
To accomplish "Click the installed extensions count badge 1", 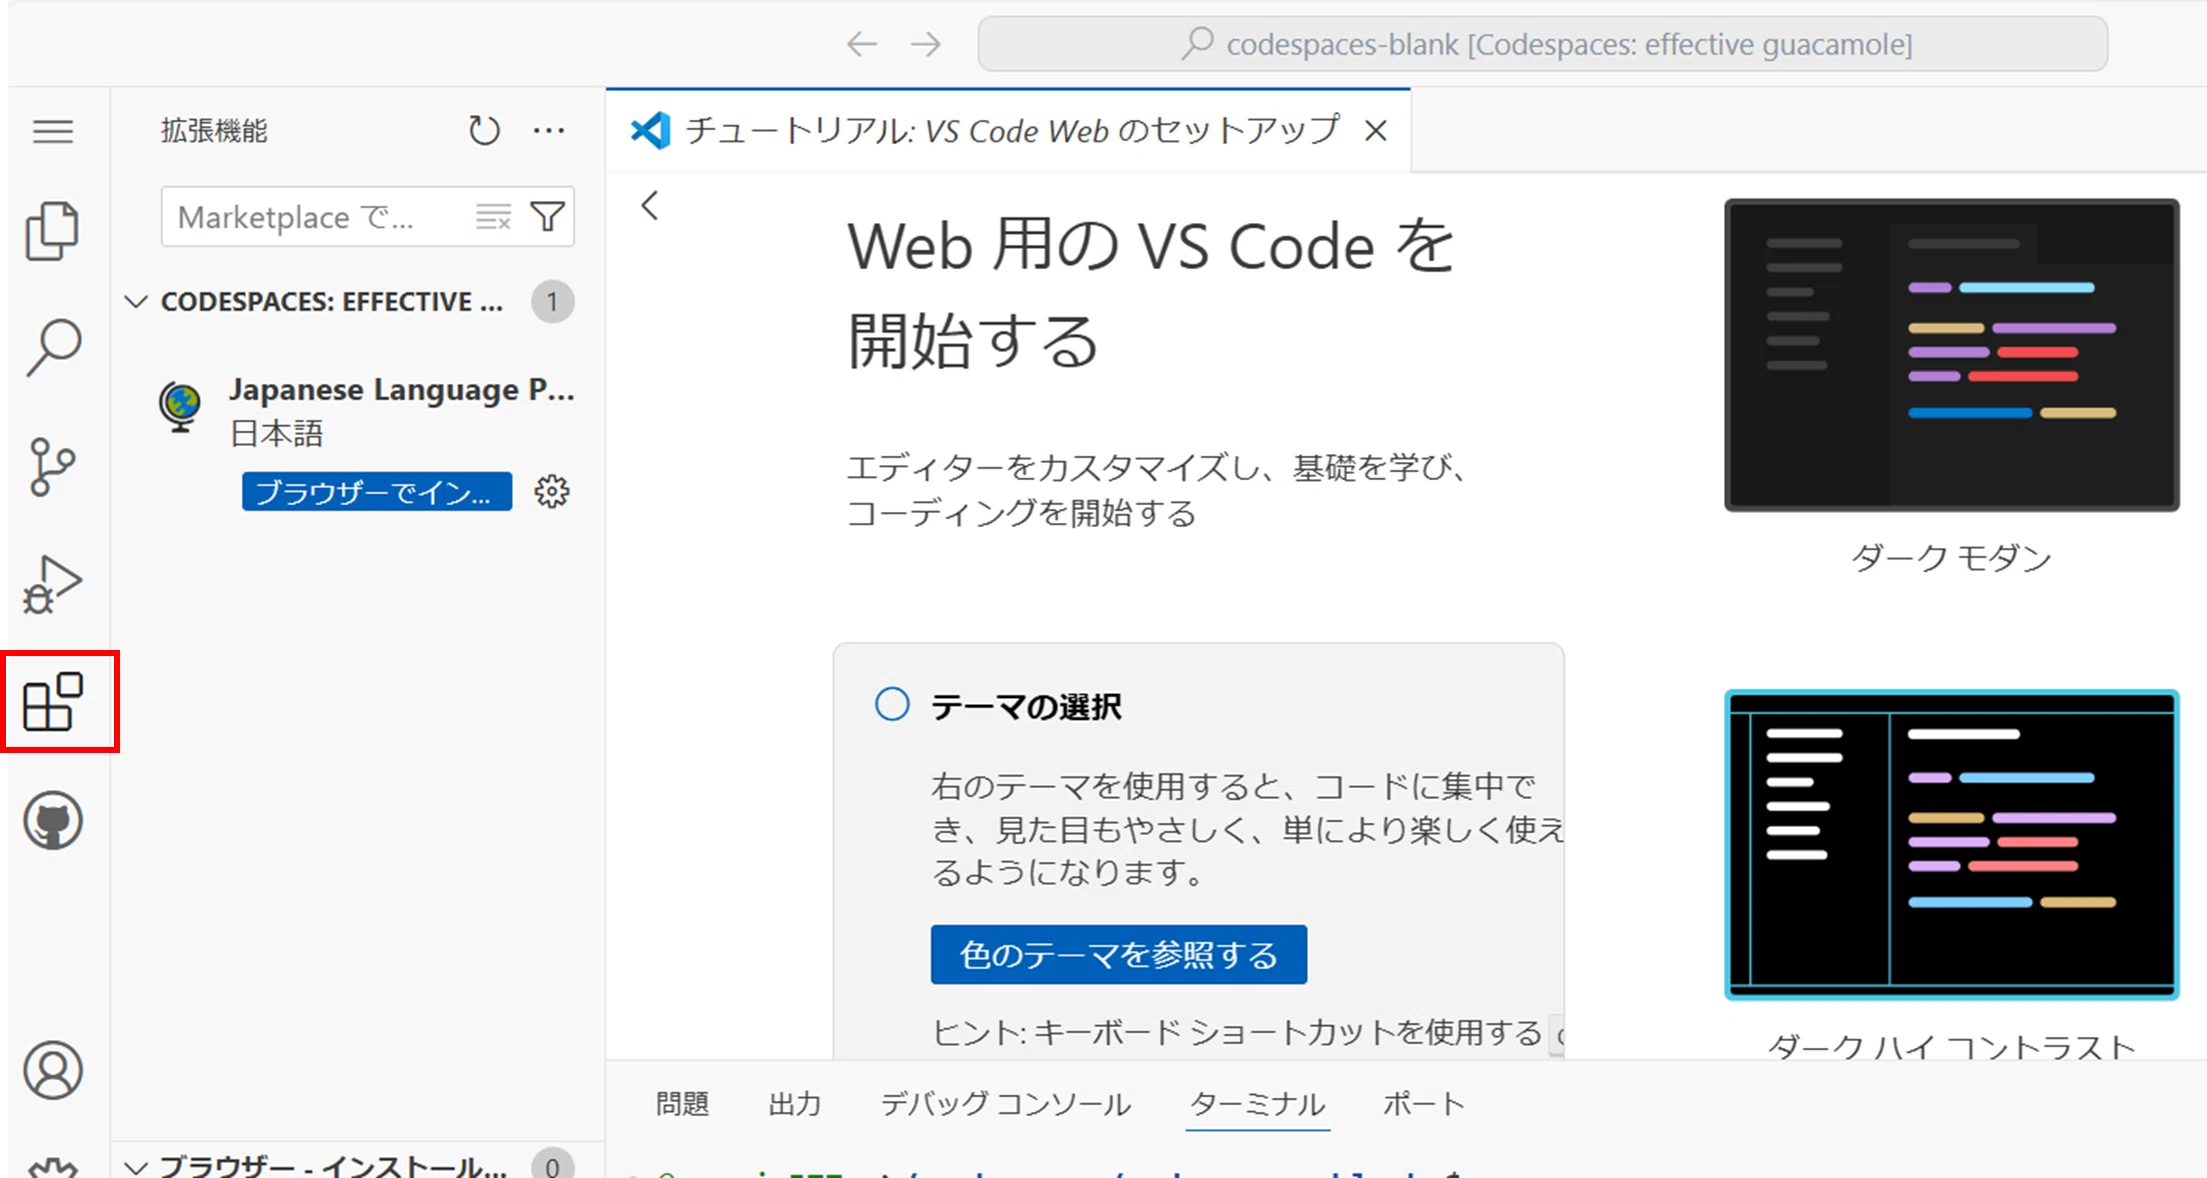I will pyautogui.click(x=552, y=301).
